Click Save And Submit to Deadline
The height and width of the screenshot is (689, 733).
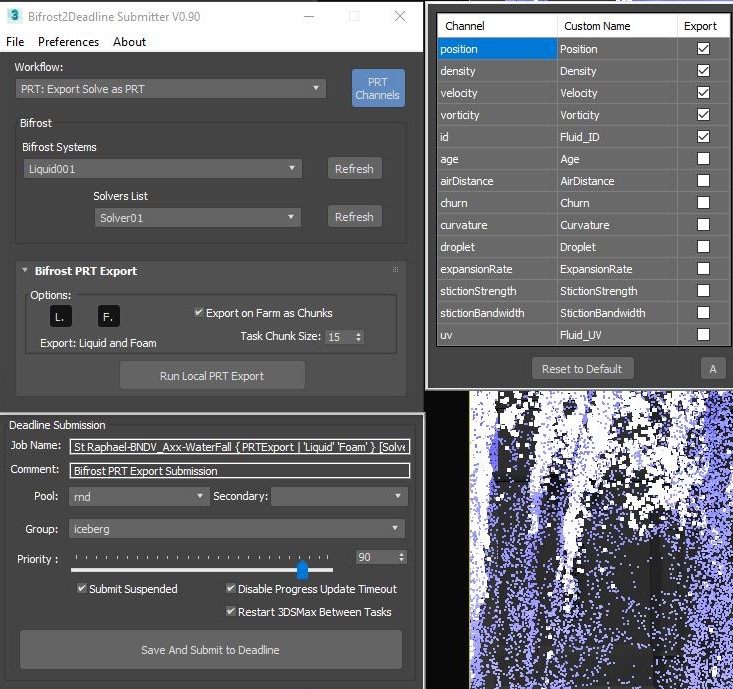click(210, 650)
